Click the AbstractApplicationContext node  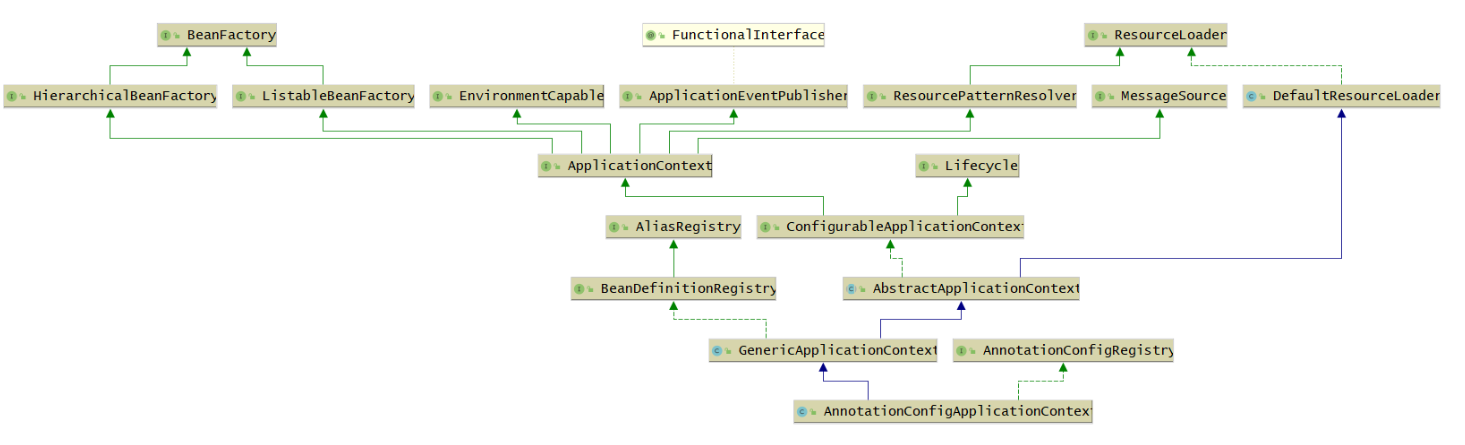[962, 289]
